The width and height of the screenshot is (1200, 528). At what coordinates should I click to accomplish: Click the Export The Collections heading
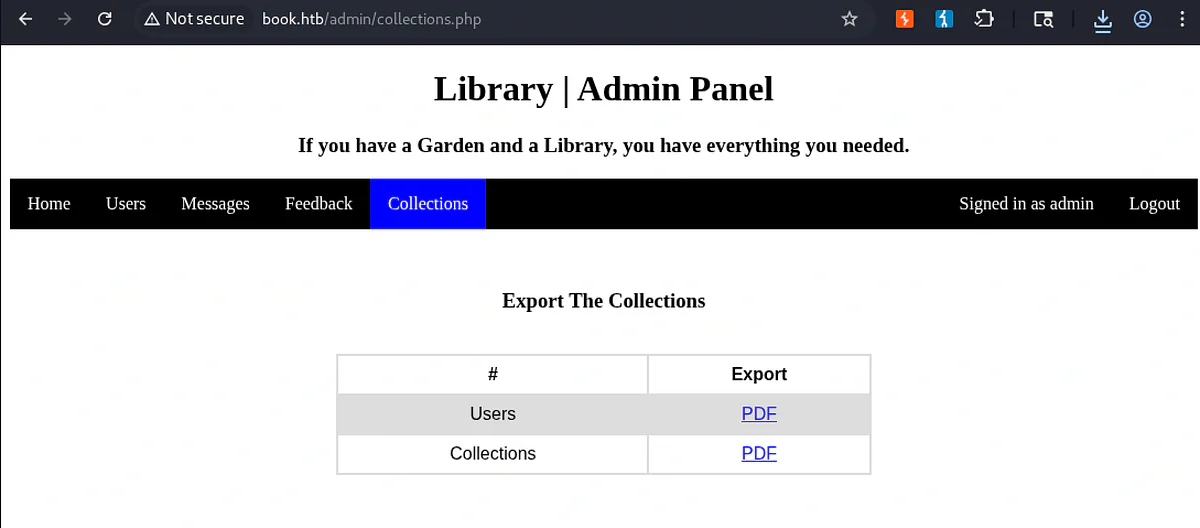tap(603, 301)
